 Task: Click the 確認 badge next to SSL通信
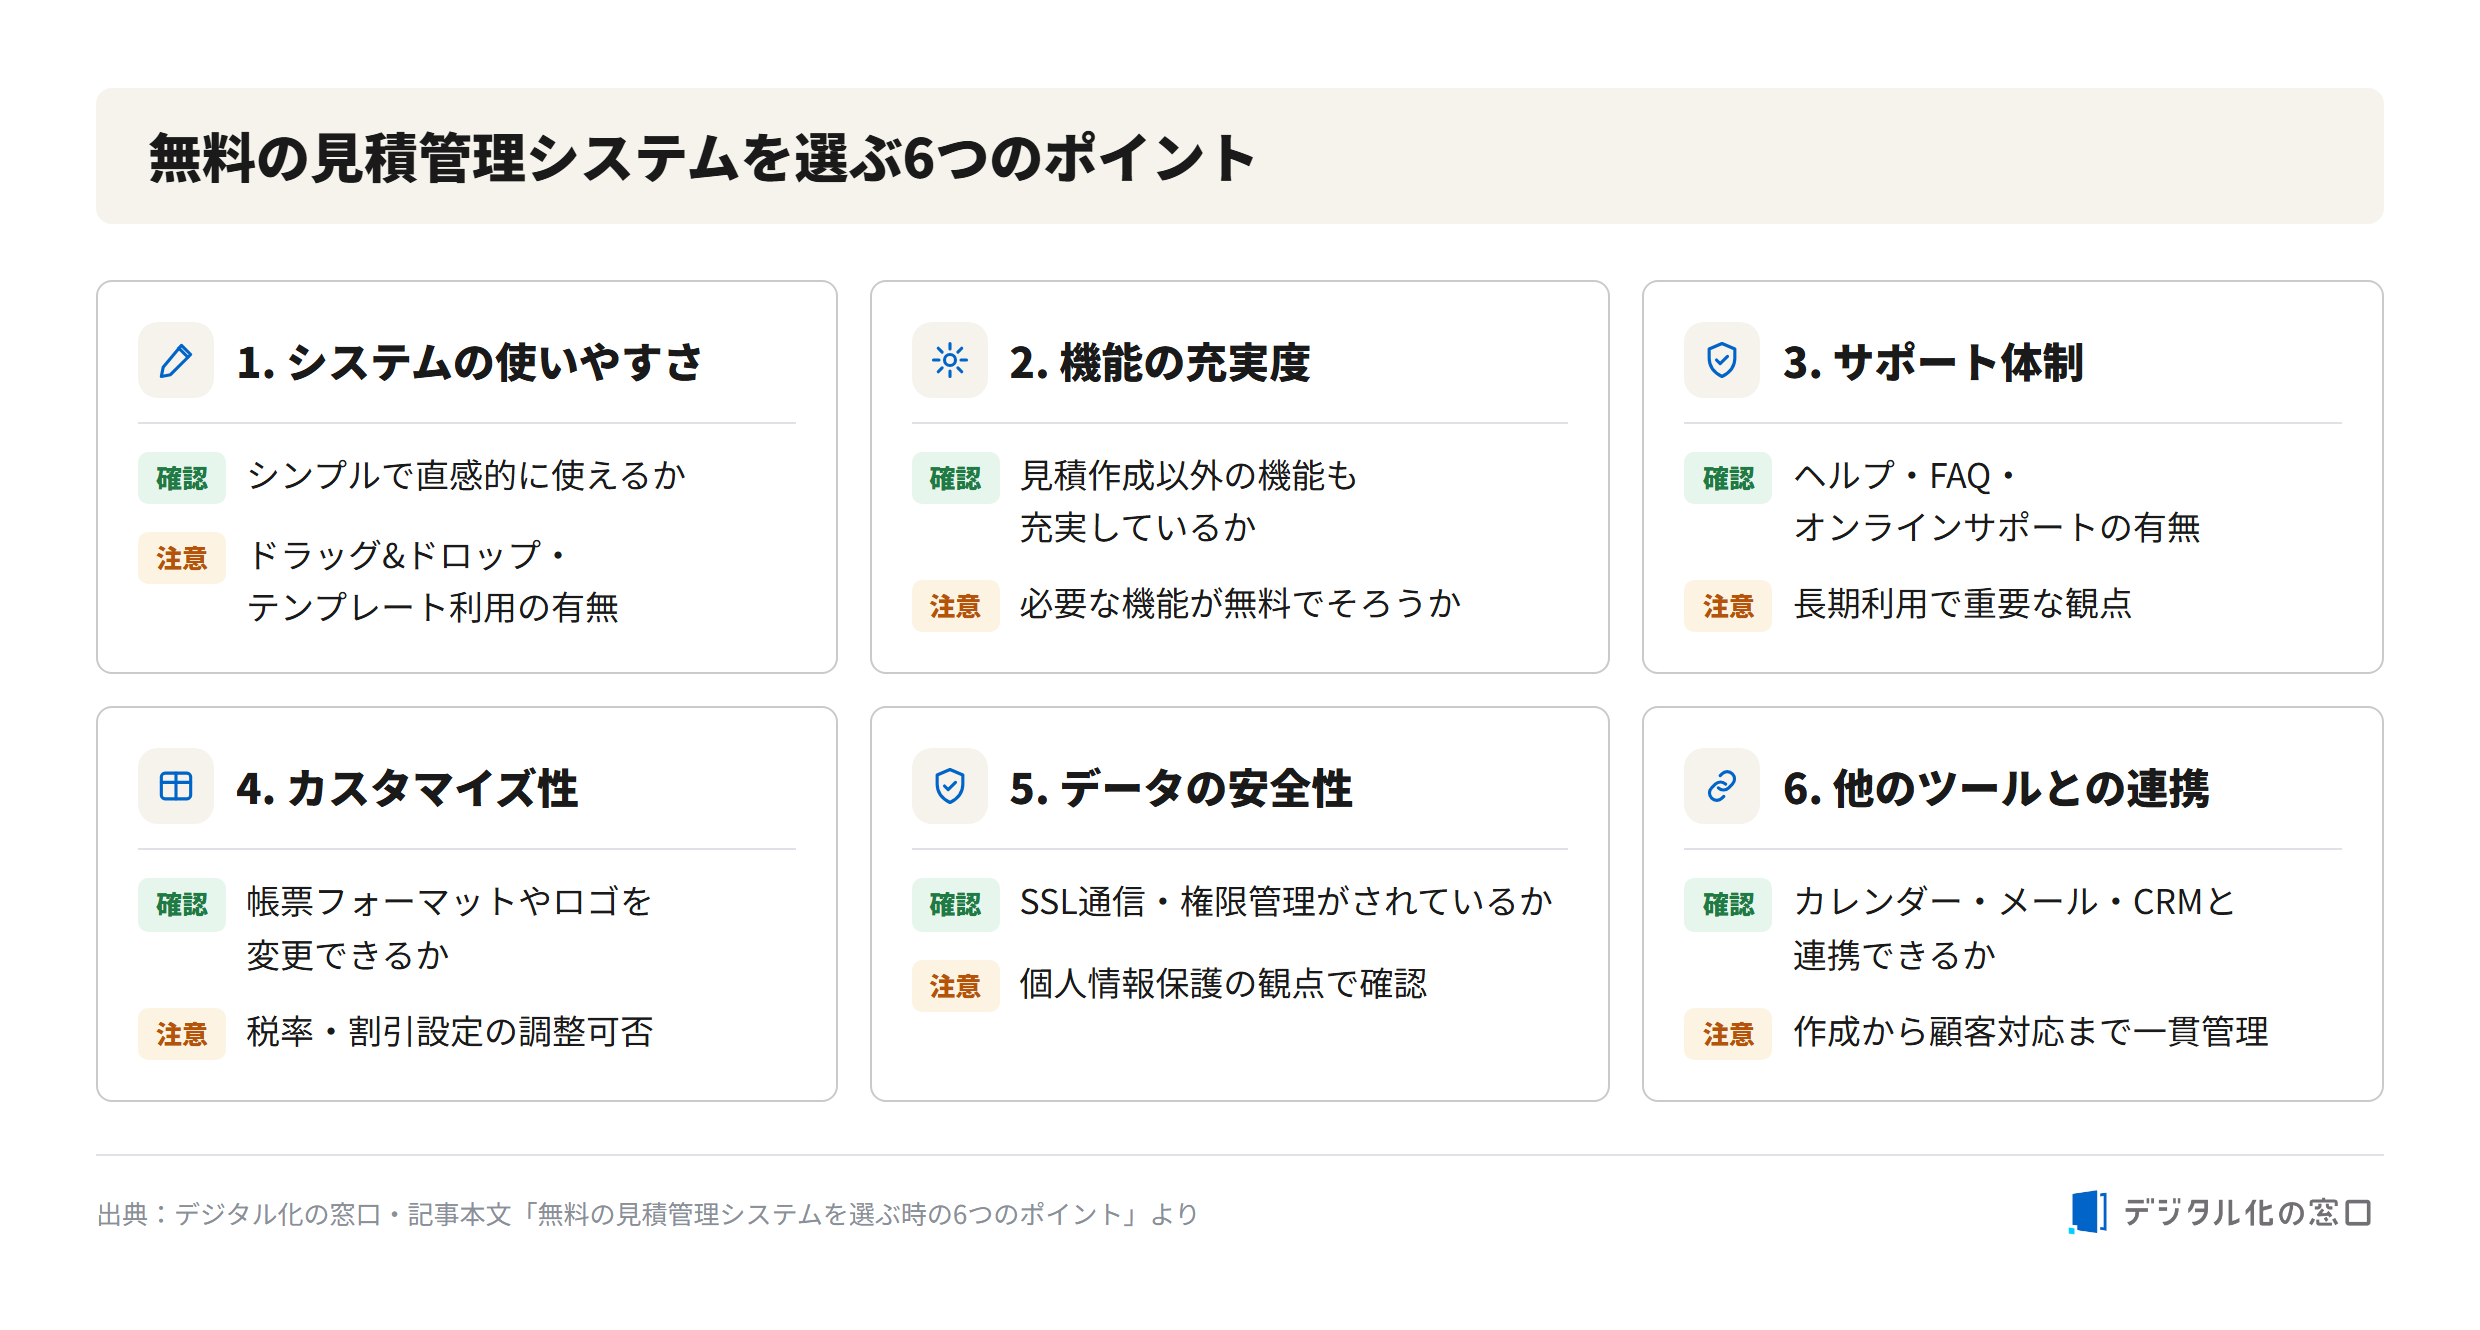point(955,904)
